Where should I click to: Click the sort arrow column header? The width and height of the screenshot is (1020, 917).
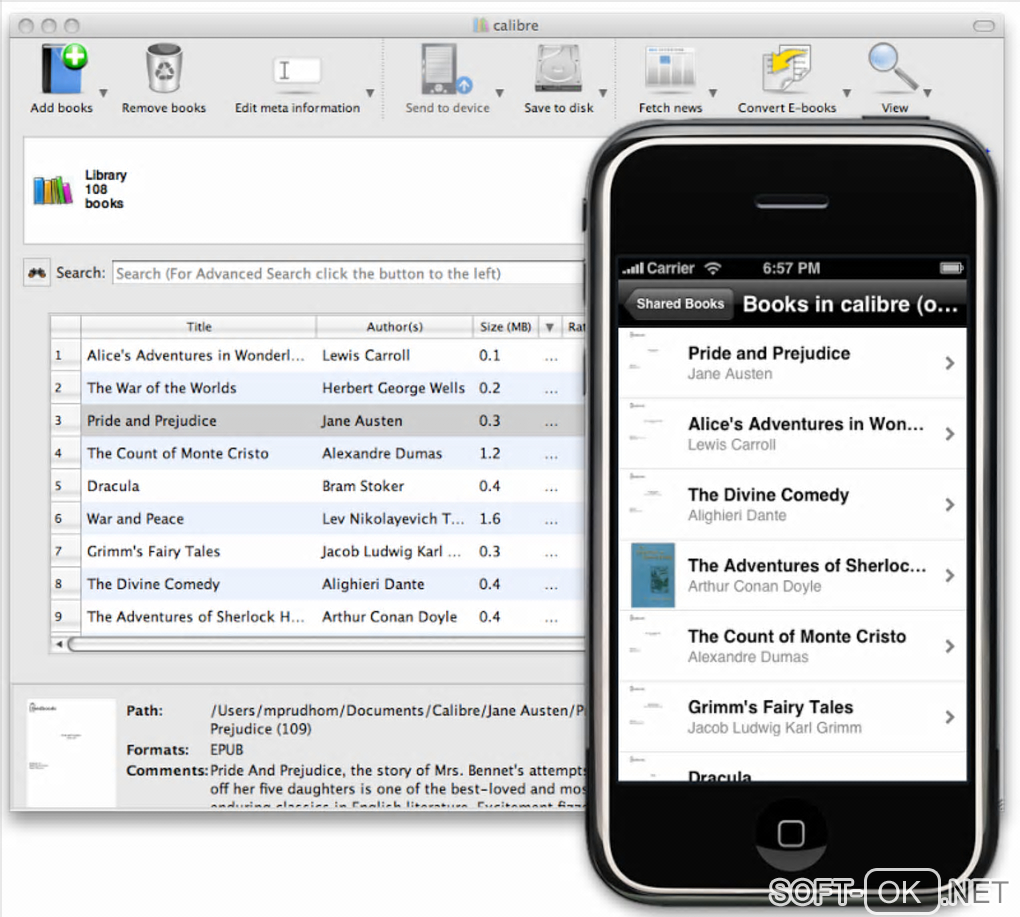tap(550, 326)
